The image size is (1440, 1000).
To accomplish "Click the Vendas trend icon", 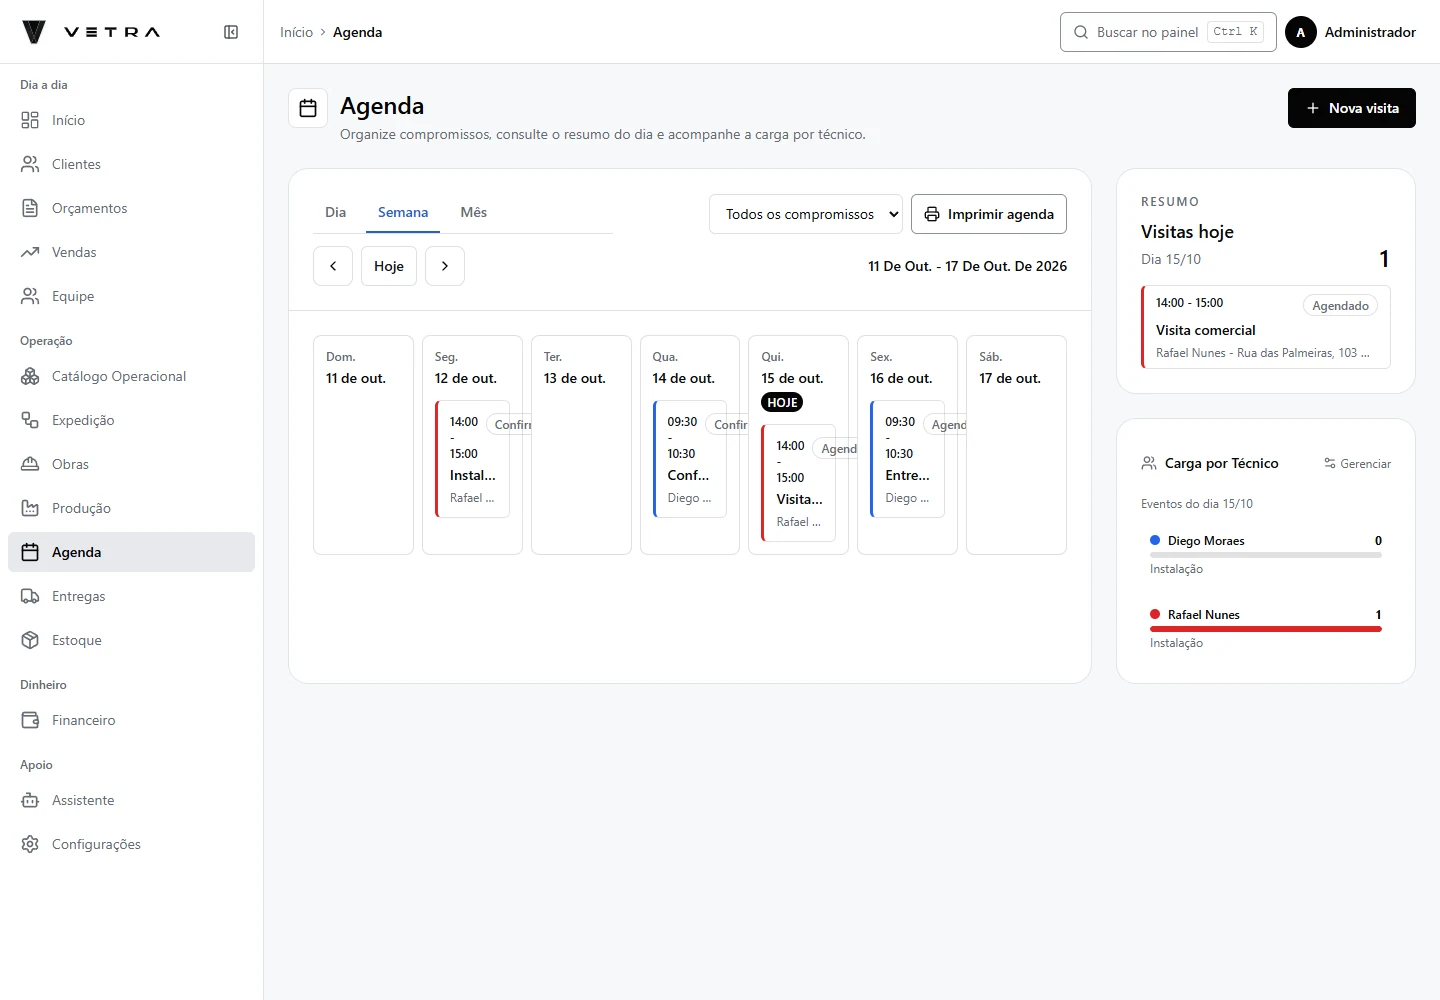I will (x=30, y=252).
